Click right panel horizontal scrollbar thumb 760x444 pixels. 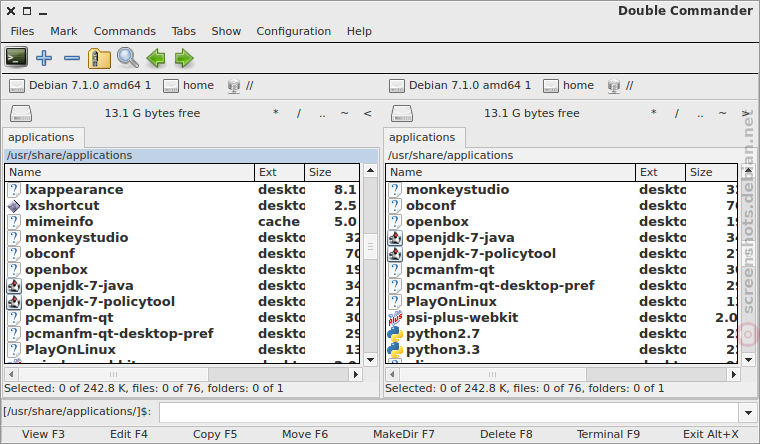point(493,374)
